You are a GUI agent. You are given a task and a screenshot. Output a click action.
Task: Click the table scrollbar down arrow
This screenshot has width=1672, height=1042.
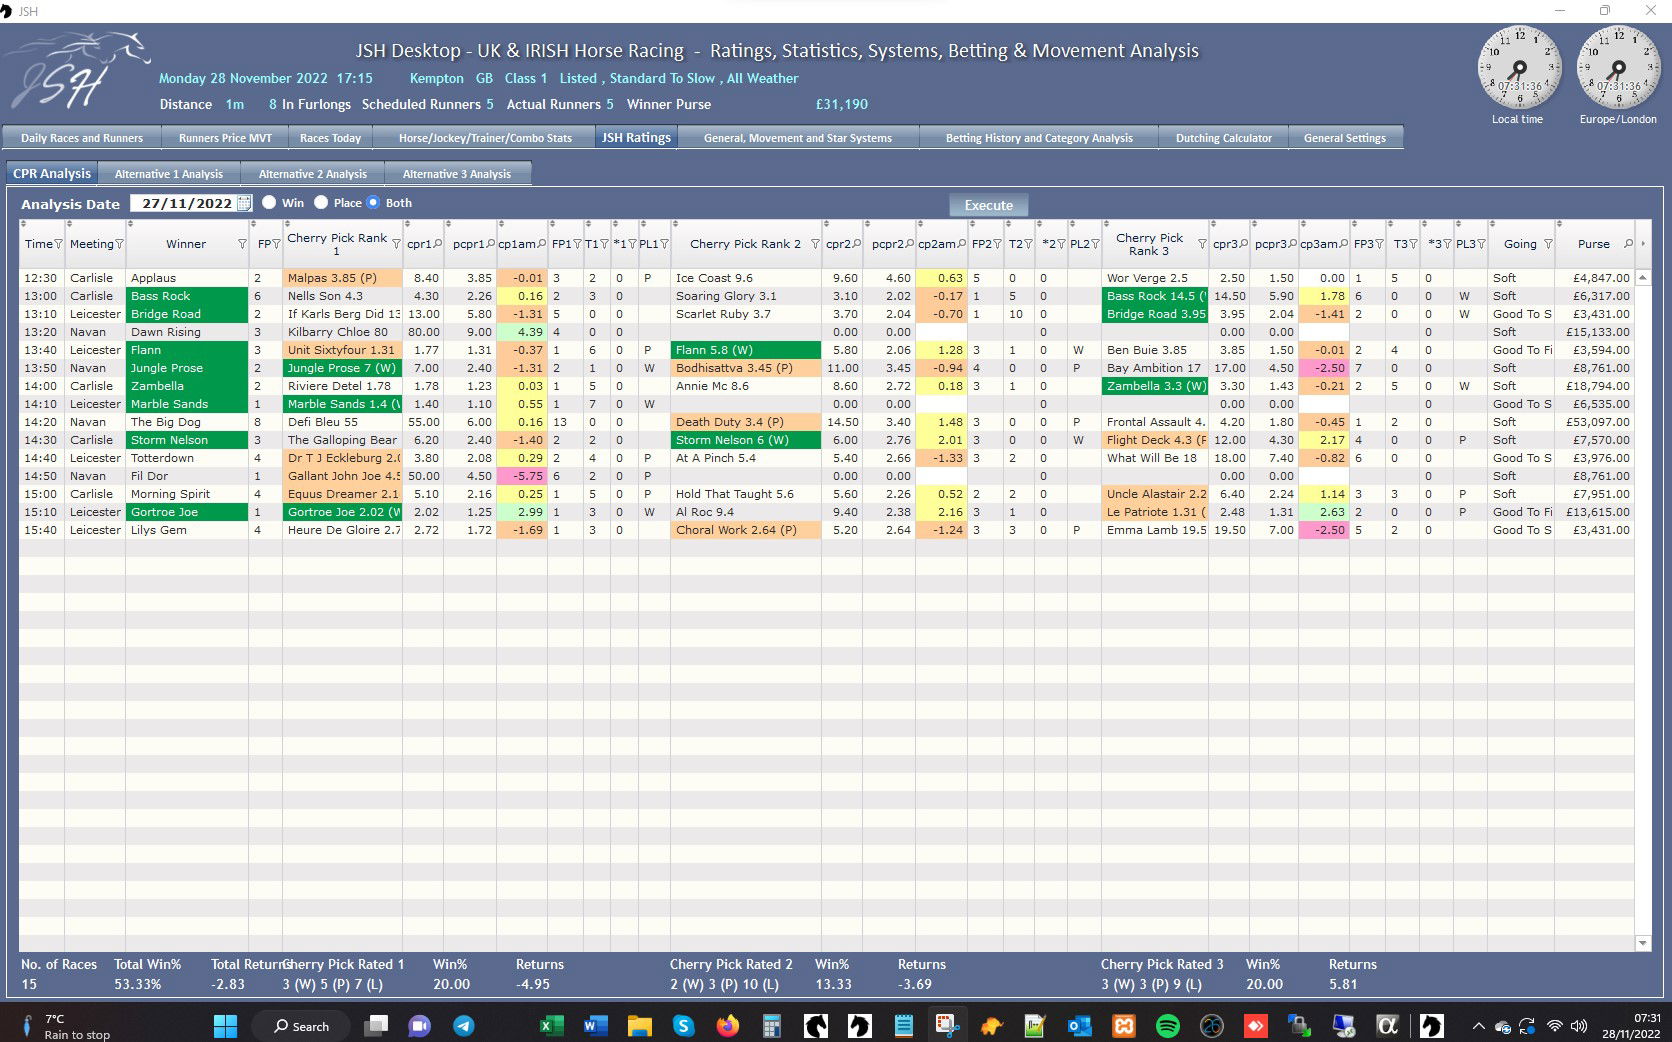point(1642,943)
